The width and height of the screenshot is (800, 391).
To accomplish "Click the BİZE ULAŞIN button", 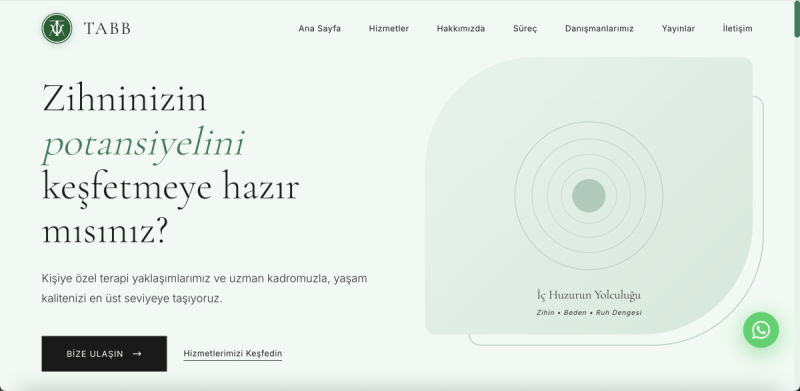I will click(x=104, y=354).
